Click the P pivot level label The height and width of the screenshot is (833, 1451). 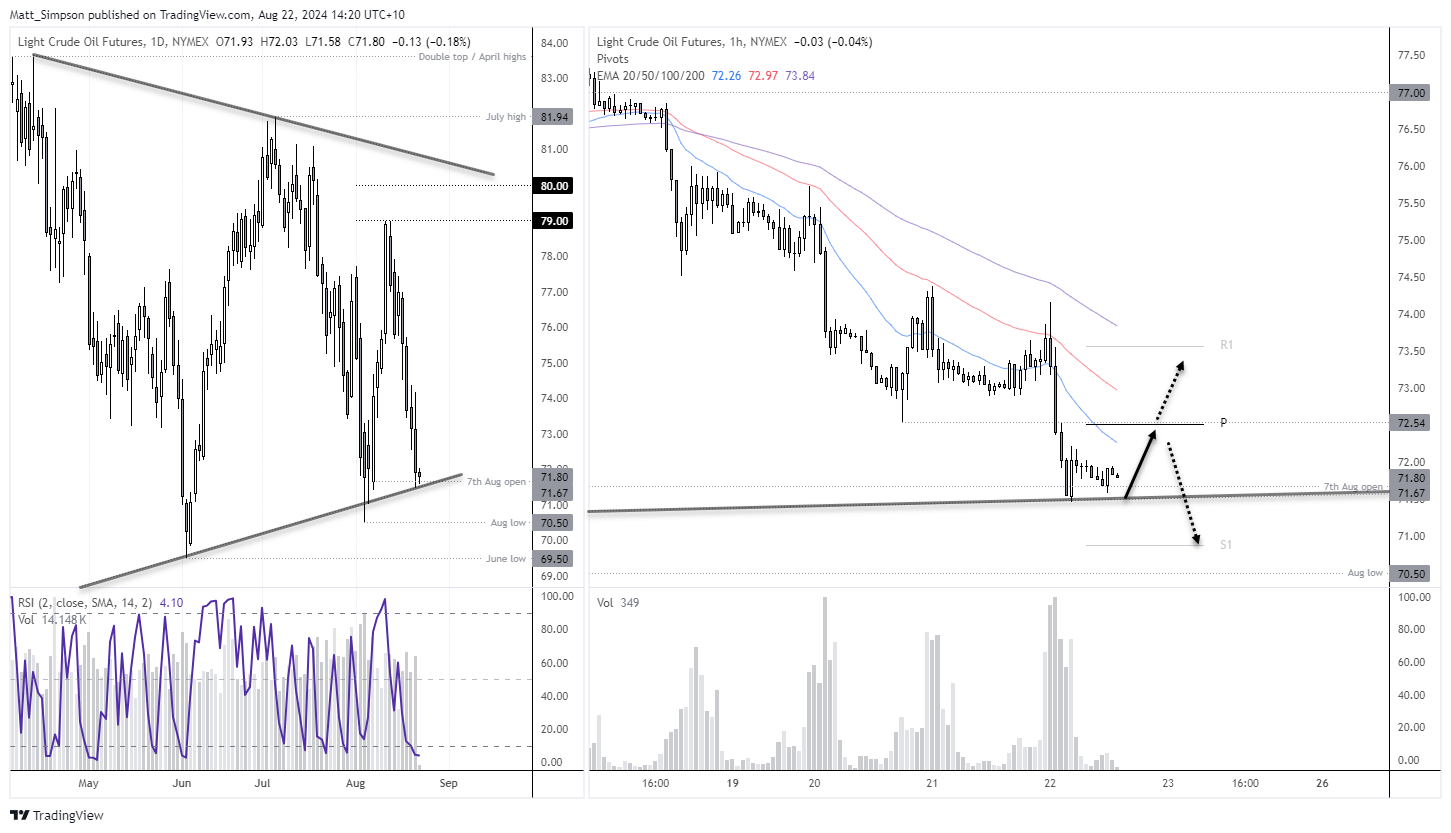1222,423
